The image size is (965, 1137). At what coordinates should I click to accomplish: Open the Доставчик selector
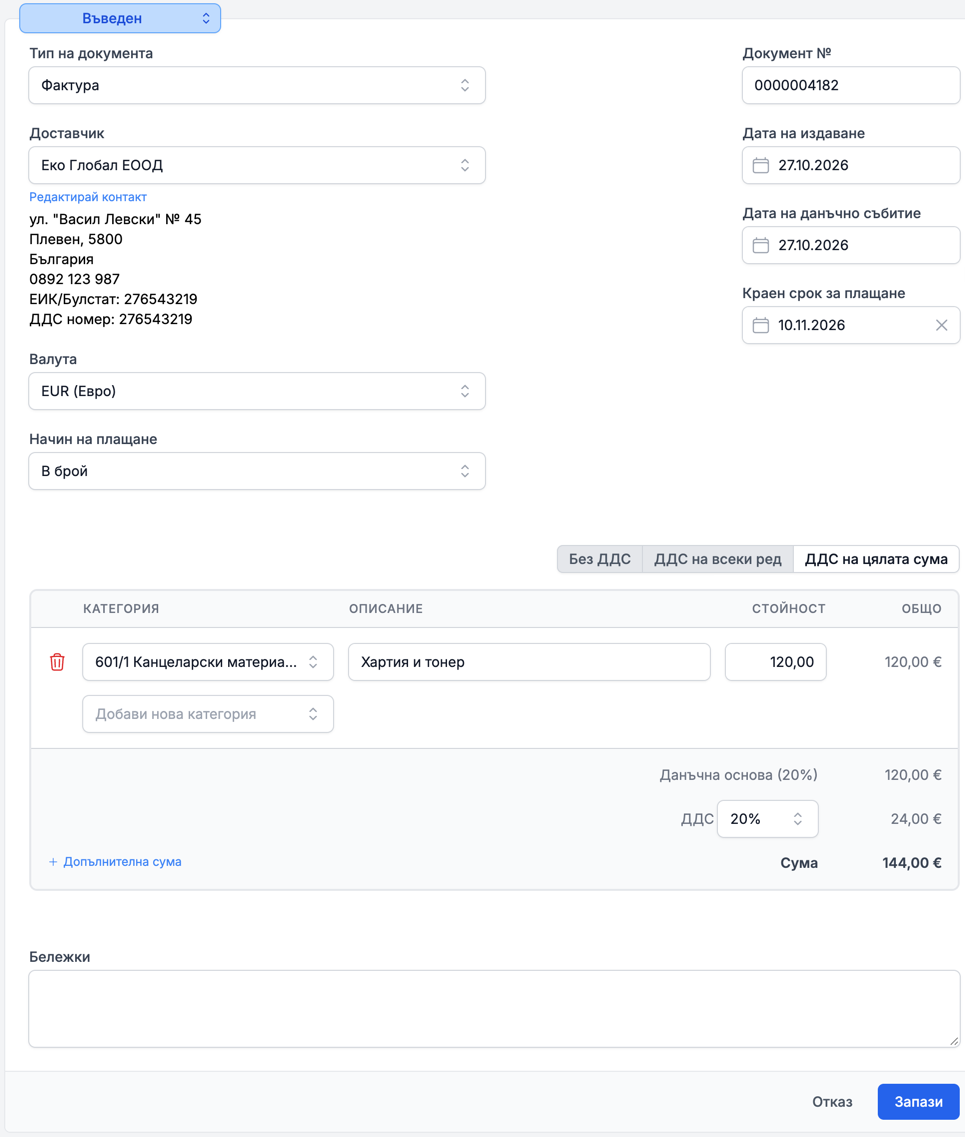pyautogui.click(x=257, y=165)
